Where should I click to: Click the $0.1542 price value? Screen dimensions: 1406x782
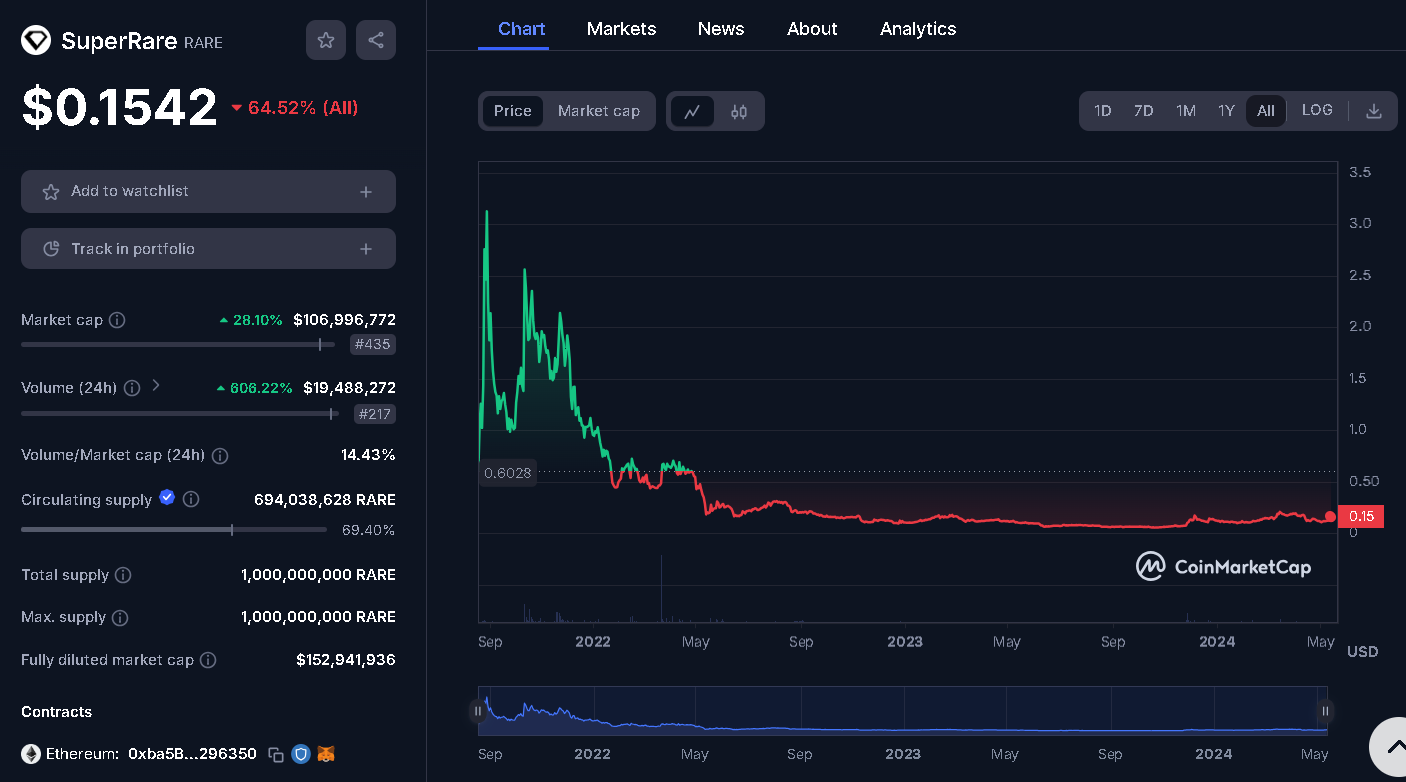point(119,107)
